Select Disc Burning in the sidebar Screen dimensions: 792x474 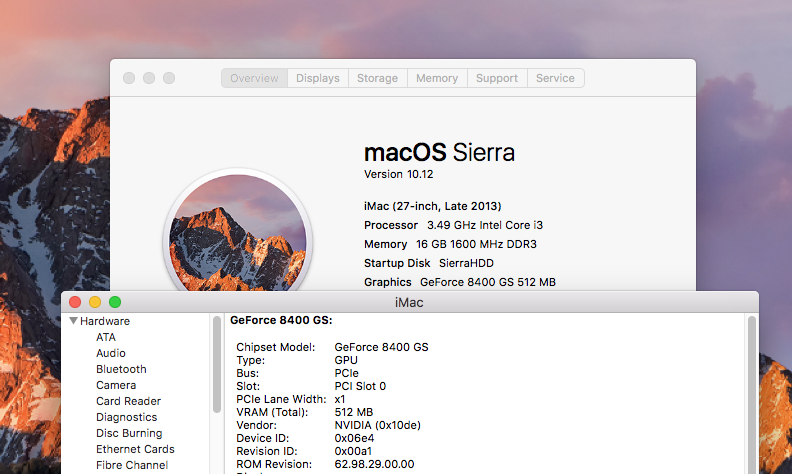tap(129, 433)
